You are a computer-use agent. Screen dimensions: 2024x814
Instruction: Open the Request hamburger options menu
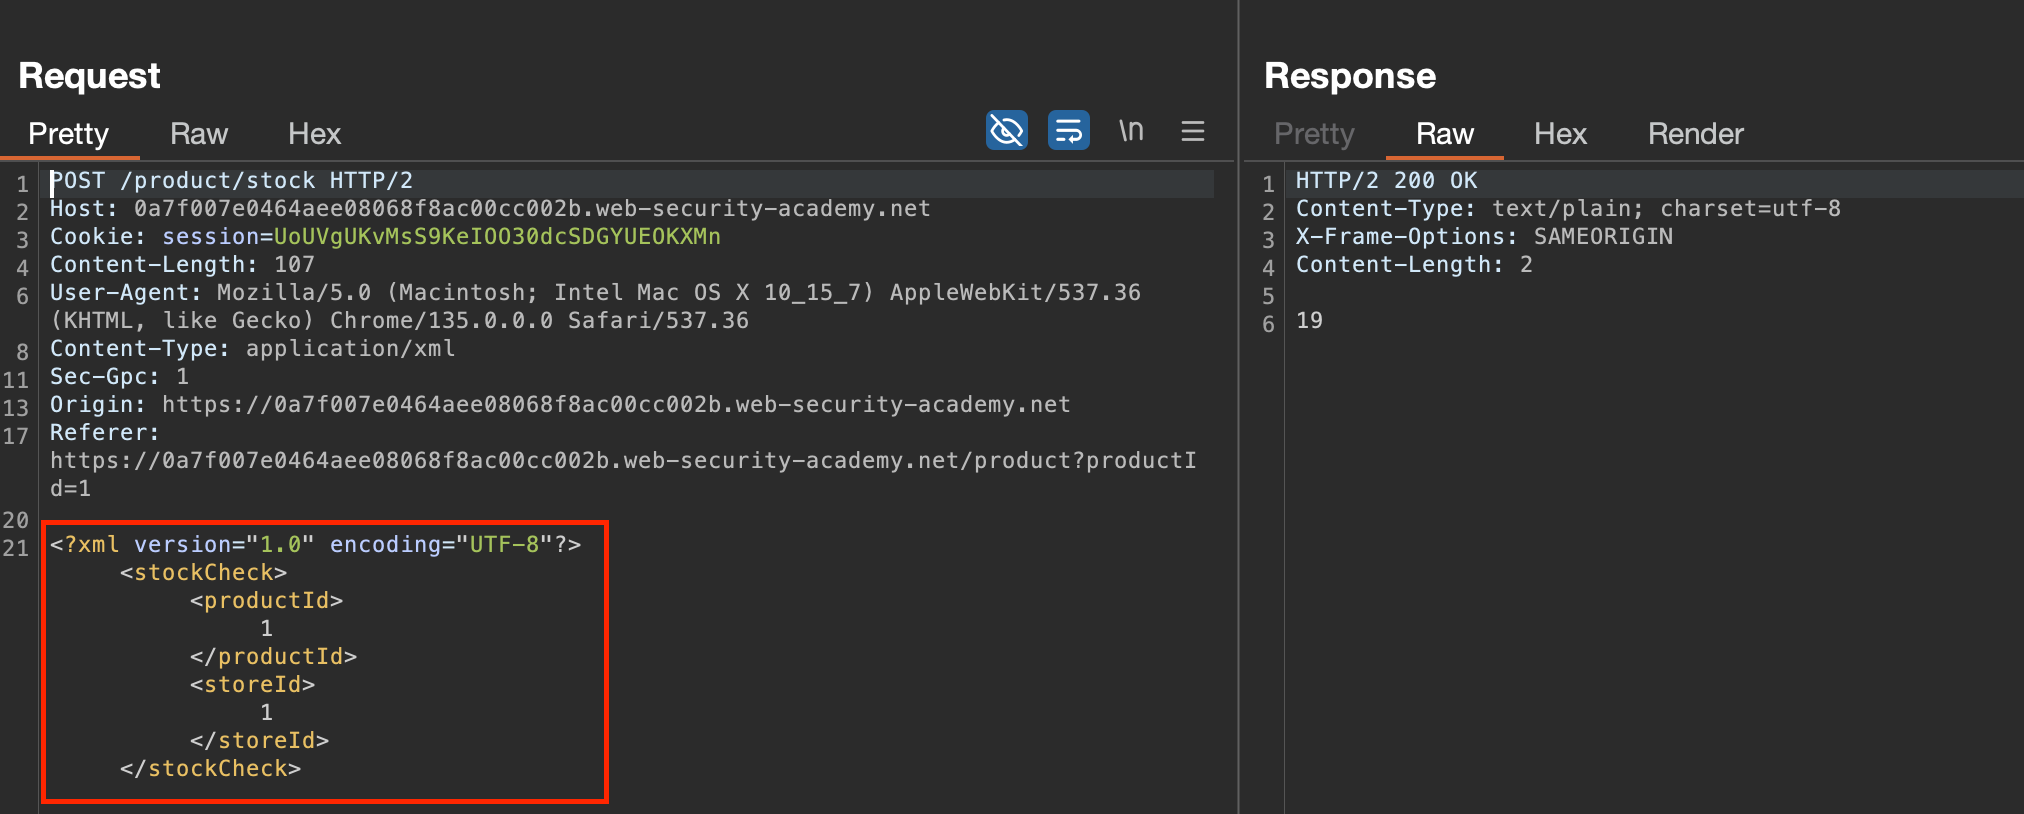coord(1192,131)
